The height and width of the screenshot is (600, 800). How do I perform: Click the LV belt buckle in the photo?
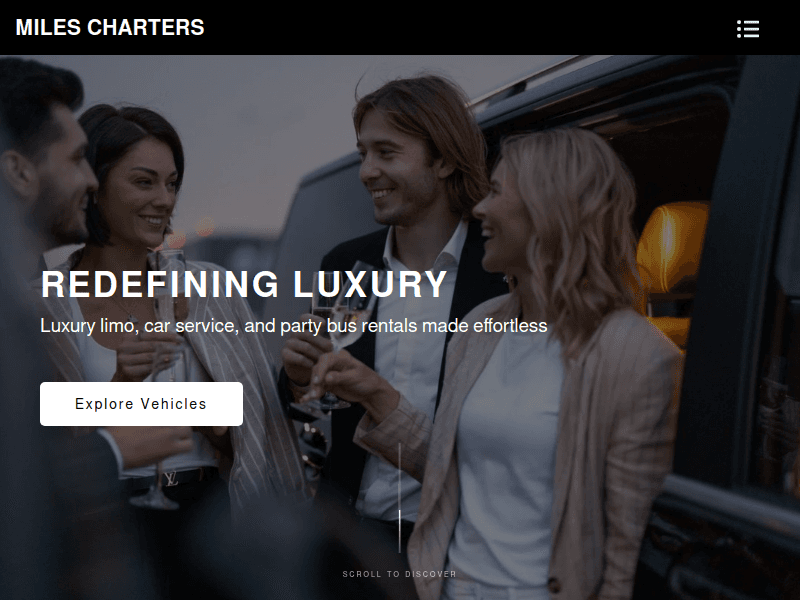click(x=170, y=478)
